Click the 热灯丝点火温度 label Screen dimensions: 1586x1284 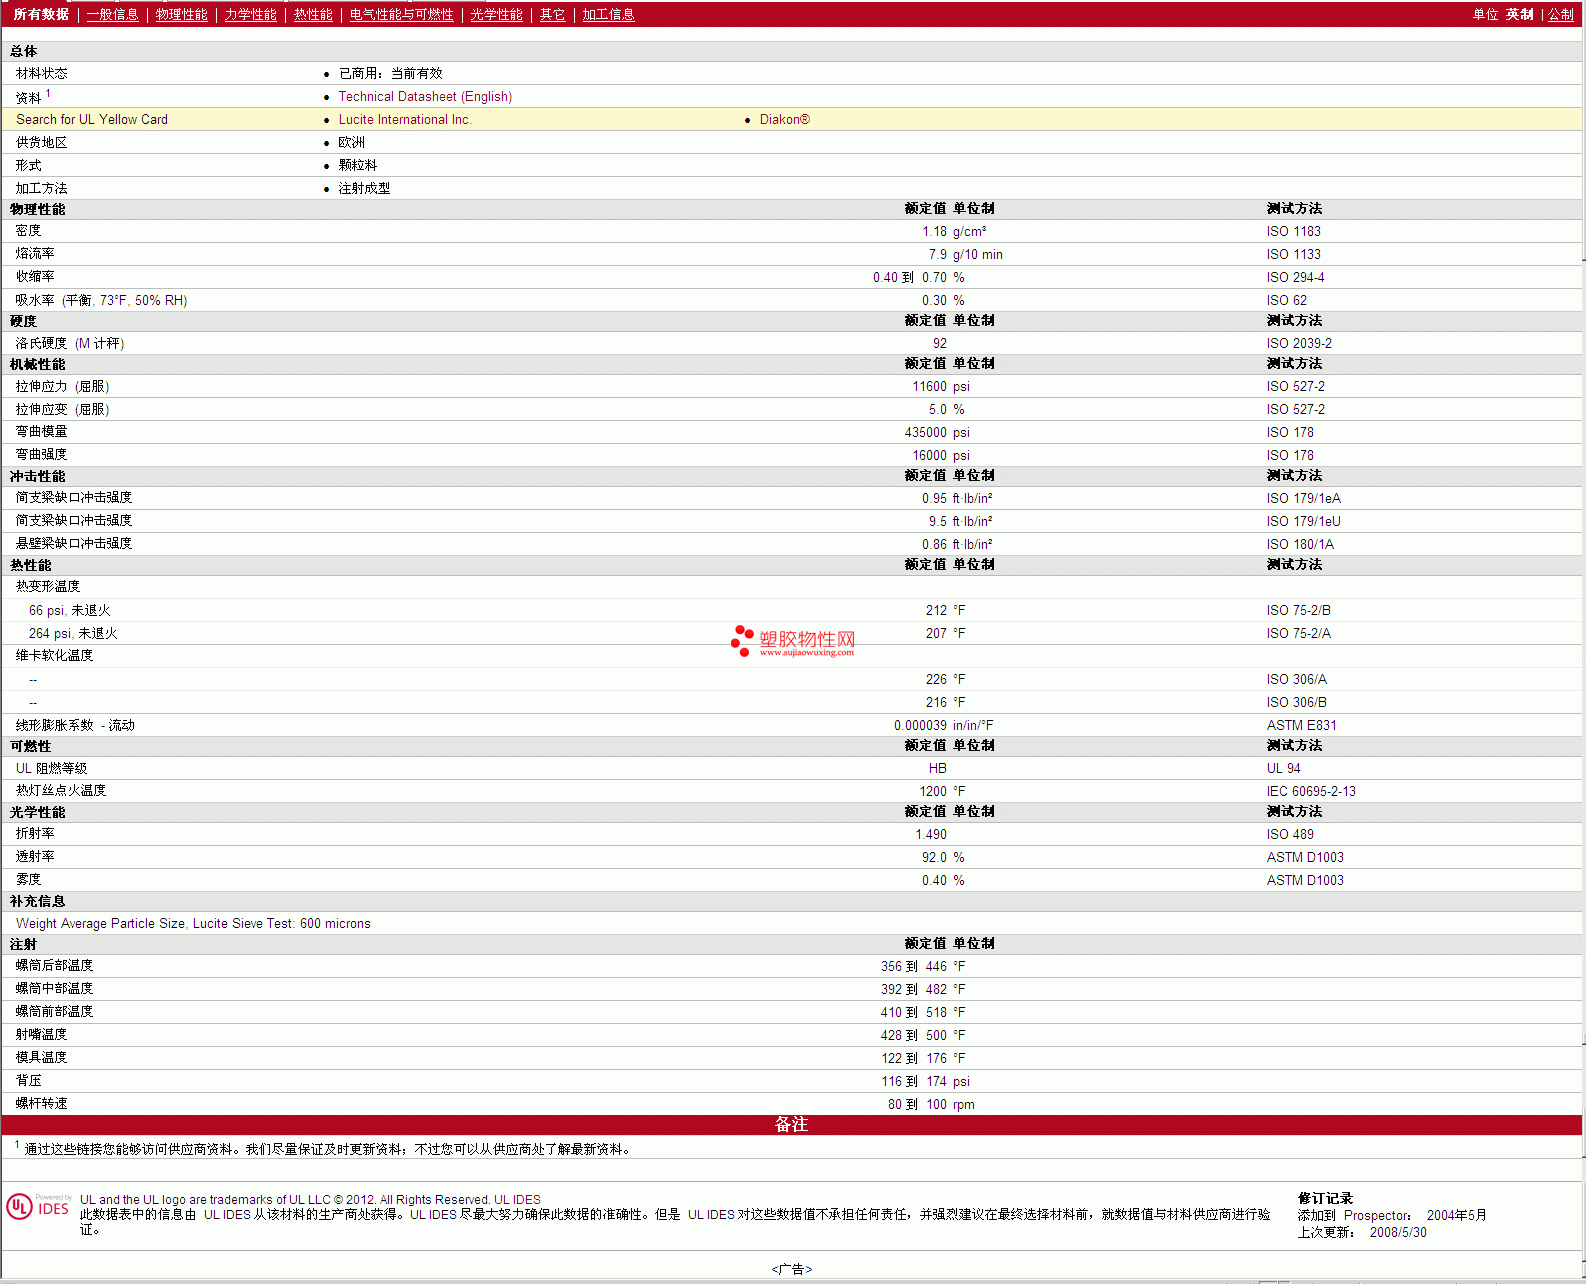pos(61,791)
